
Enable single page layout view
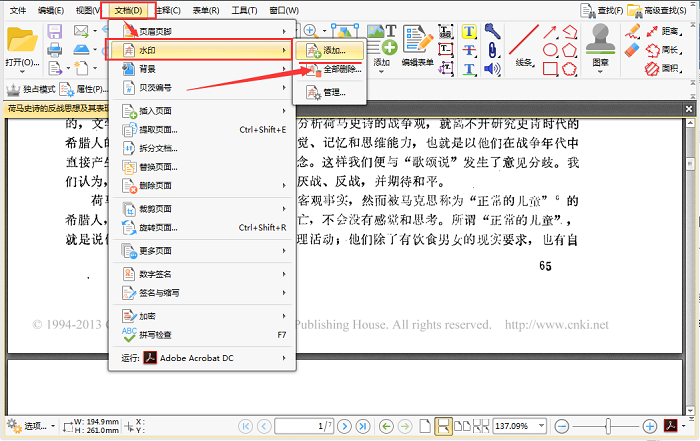click(425, 426)
